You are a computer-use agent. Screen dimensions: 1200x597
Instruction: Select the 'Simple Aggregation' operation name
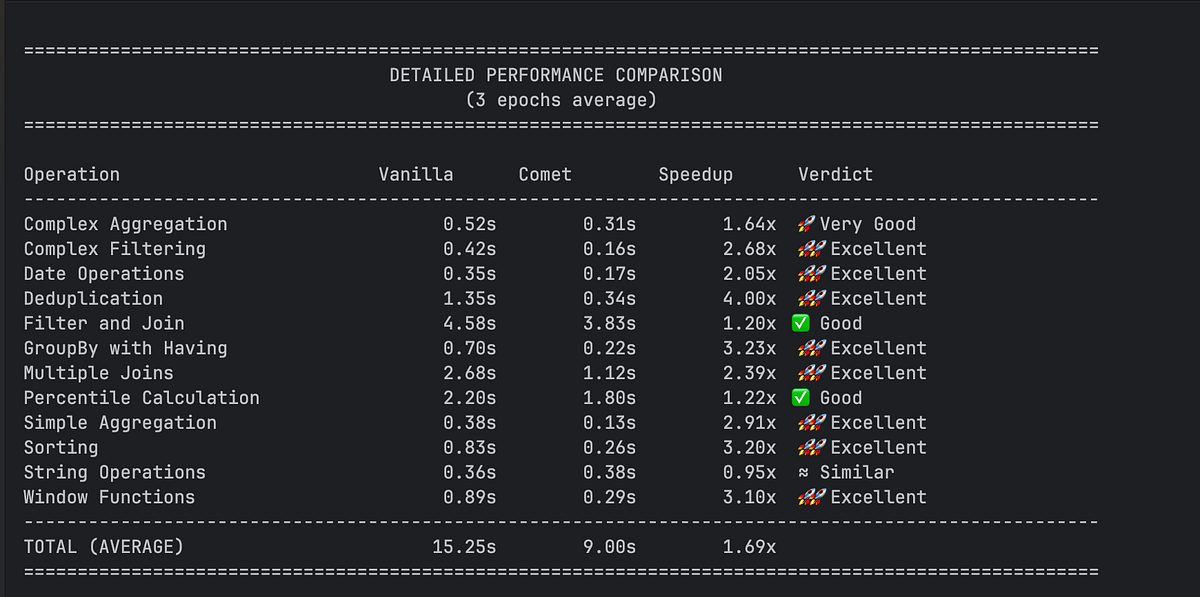point(120,423)
